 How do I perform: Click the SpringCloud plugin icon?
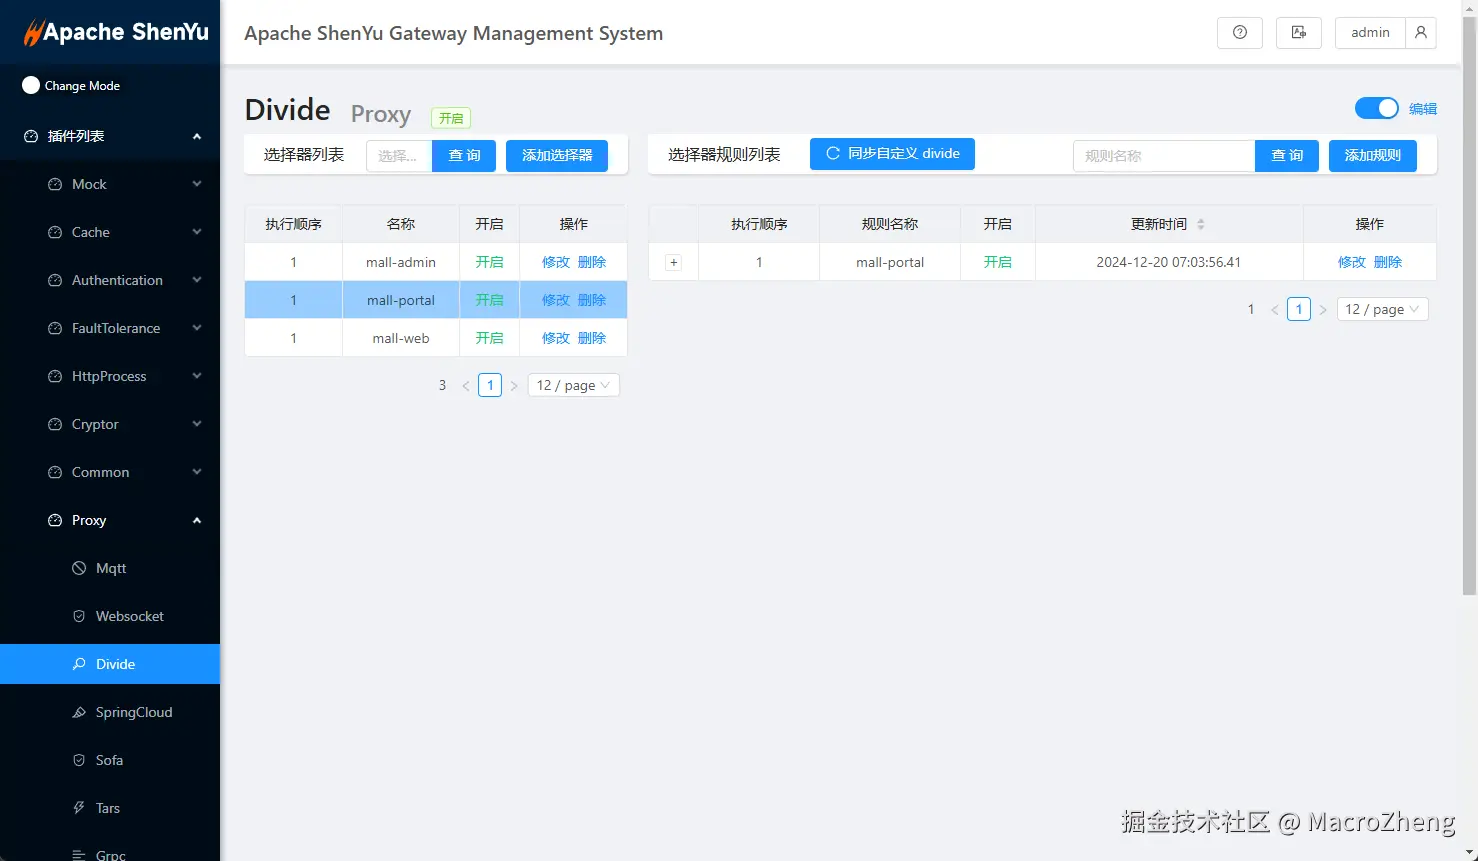79,712
